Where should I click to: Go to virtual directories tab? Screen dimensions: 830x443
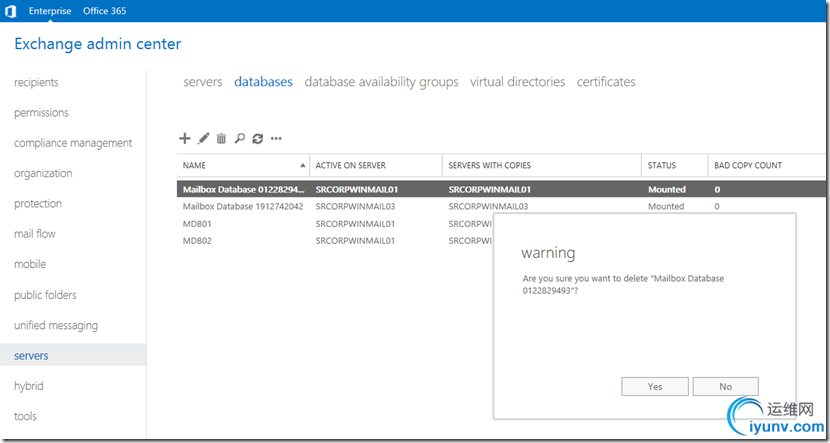point(518,82)
